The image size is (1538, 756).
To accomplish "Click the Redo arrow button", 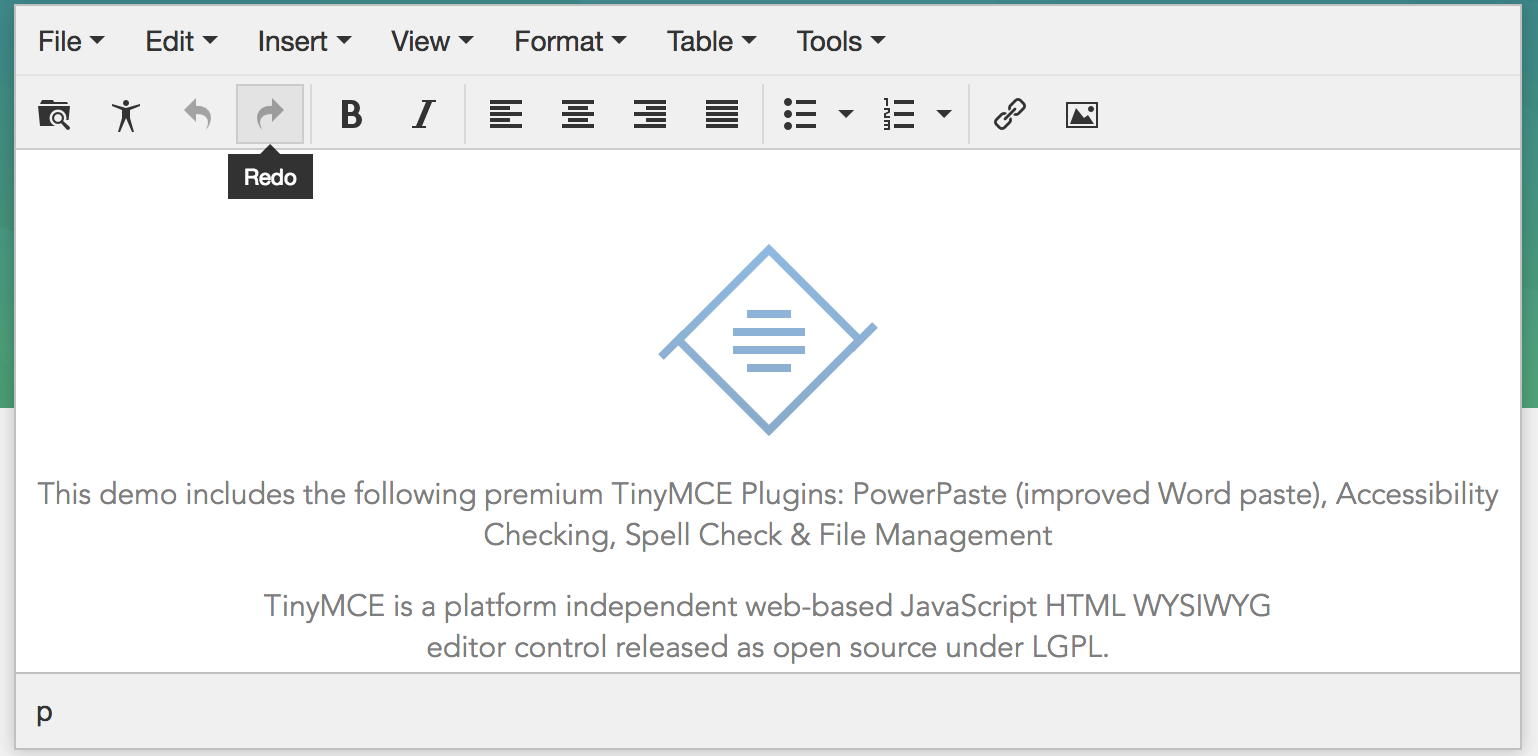I will [270, 115].
